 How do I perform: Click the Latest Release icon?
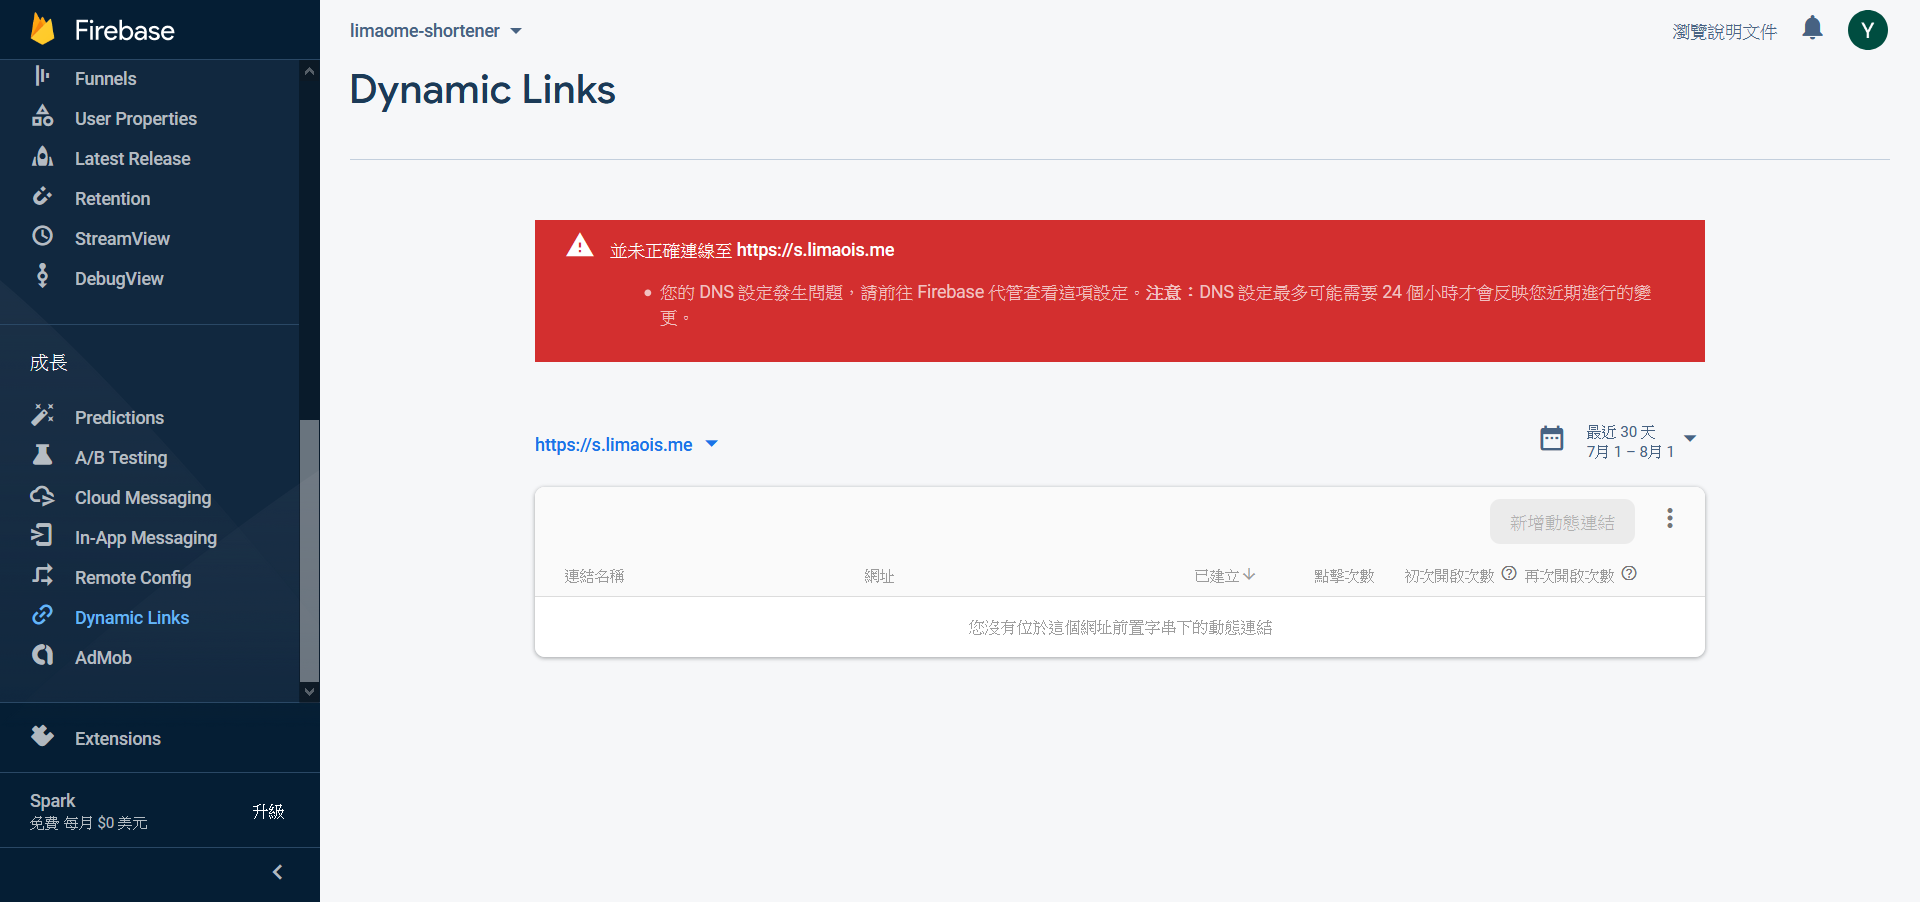coord(42,156)
